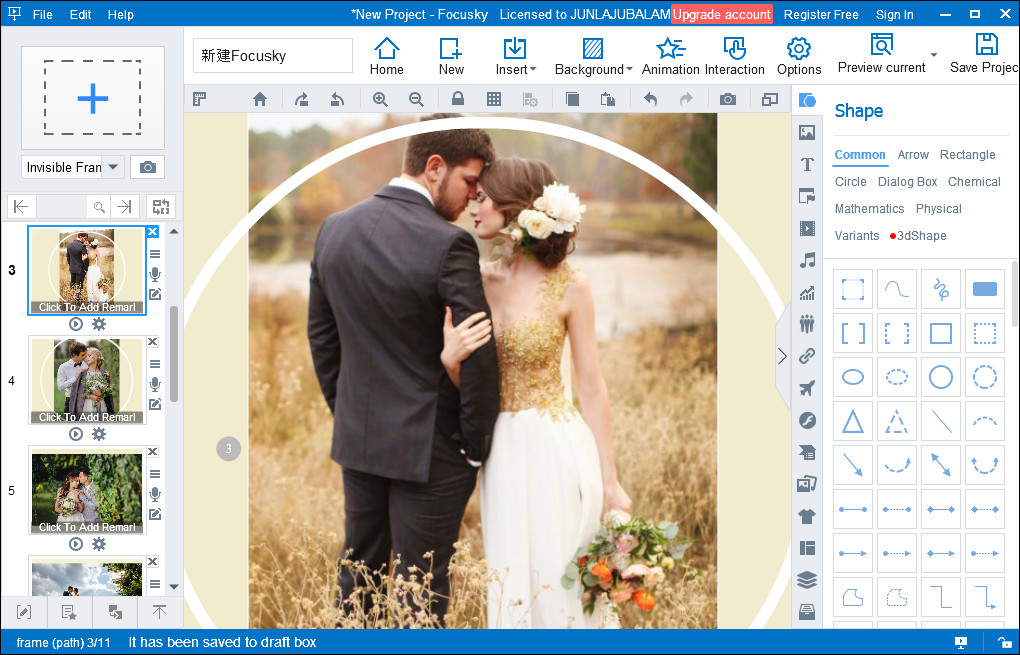Select the T-shirt theme icon in the sidebar
The image size is (1020, 655).
(807, 516)
